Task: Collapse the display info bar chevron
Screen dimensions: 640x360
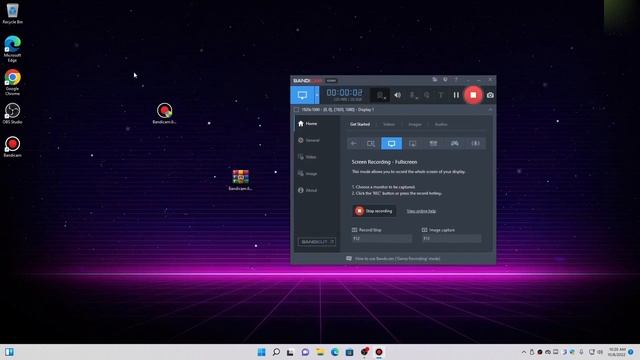Action: (x=490, y=109)
